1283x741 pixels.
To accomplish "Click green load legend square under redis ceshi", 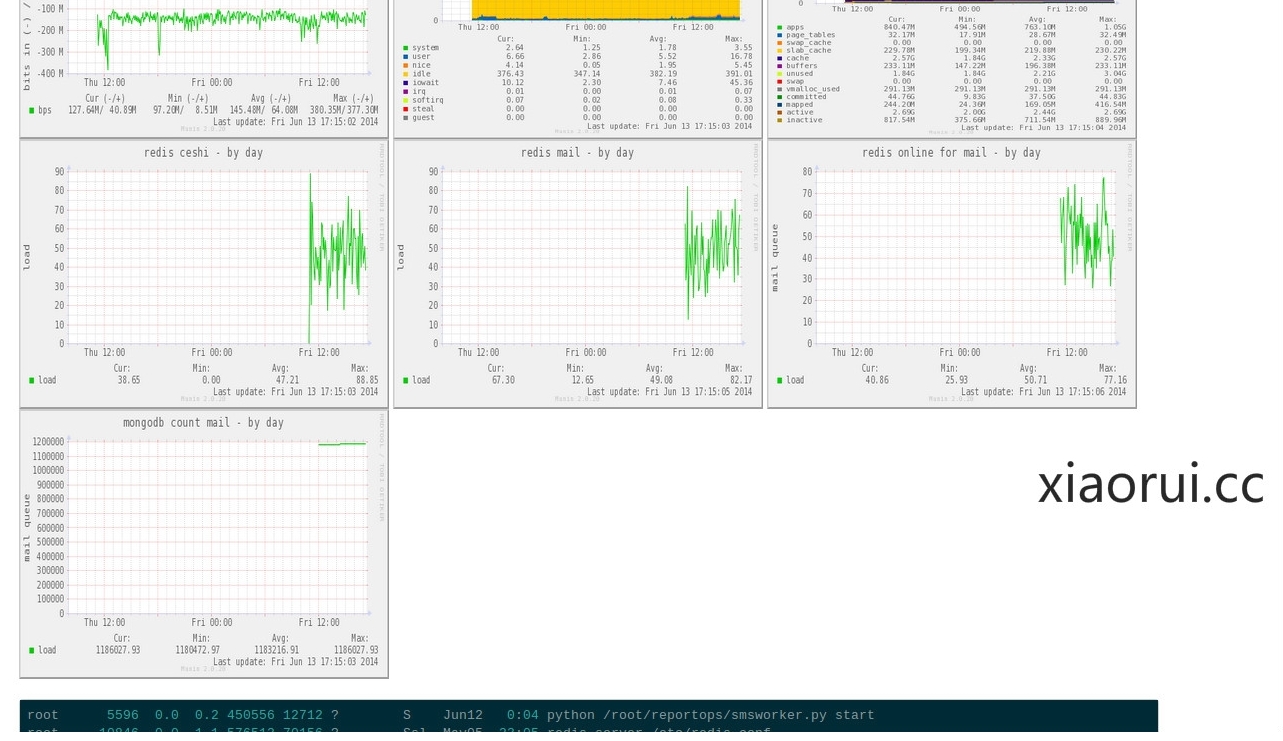I will [x=32, y=381].
